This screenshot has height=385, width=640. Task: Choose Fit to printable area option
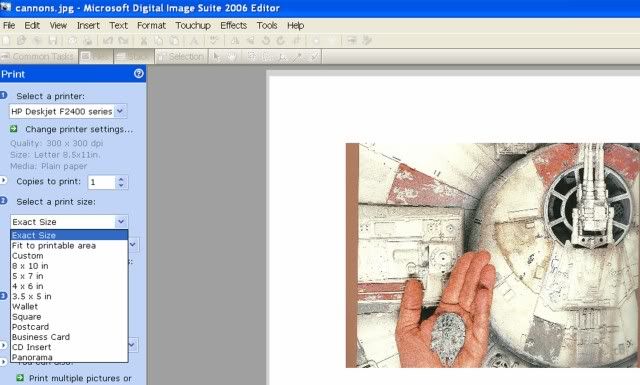coord(69,245)
